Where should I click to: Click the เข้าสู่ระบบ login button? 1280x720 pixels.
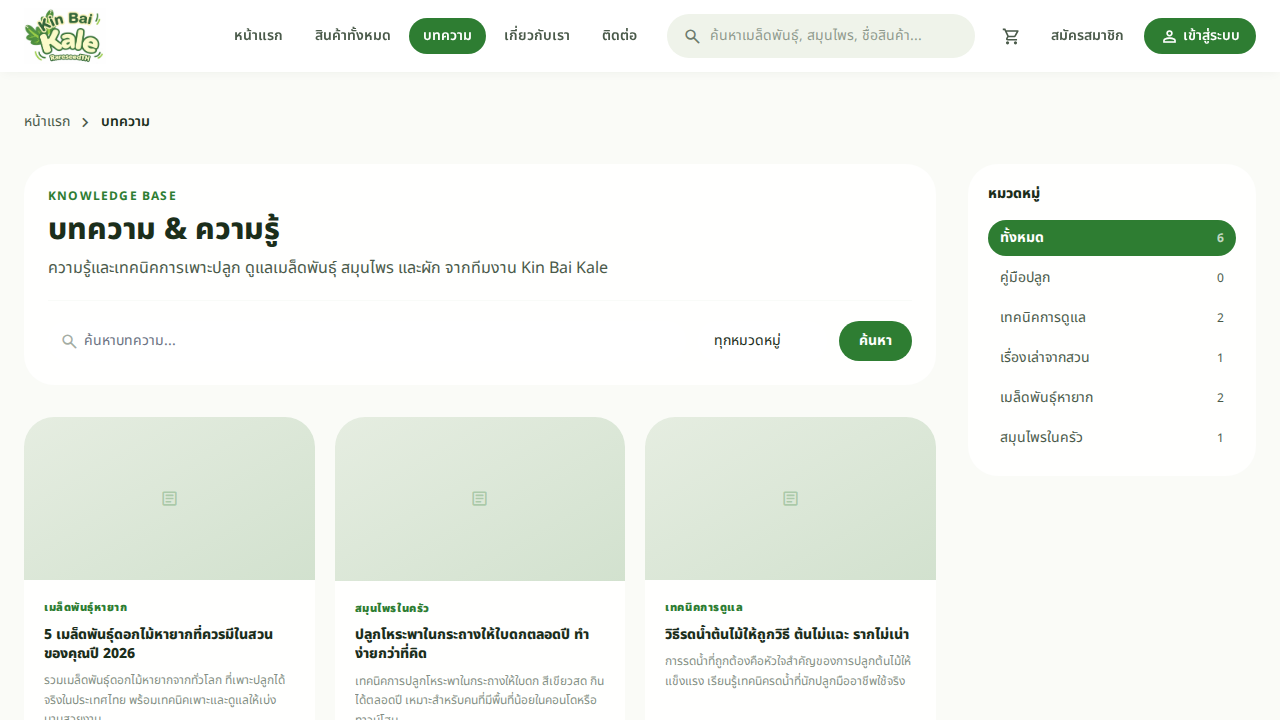tap(1199, 36)
